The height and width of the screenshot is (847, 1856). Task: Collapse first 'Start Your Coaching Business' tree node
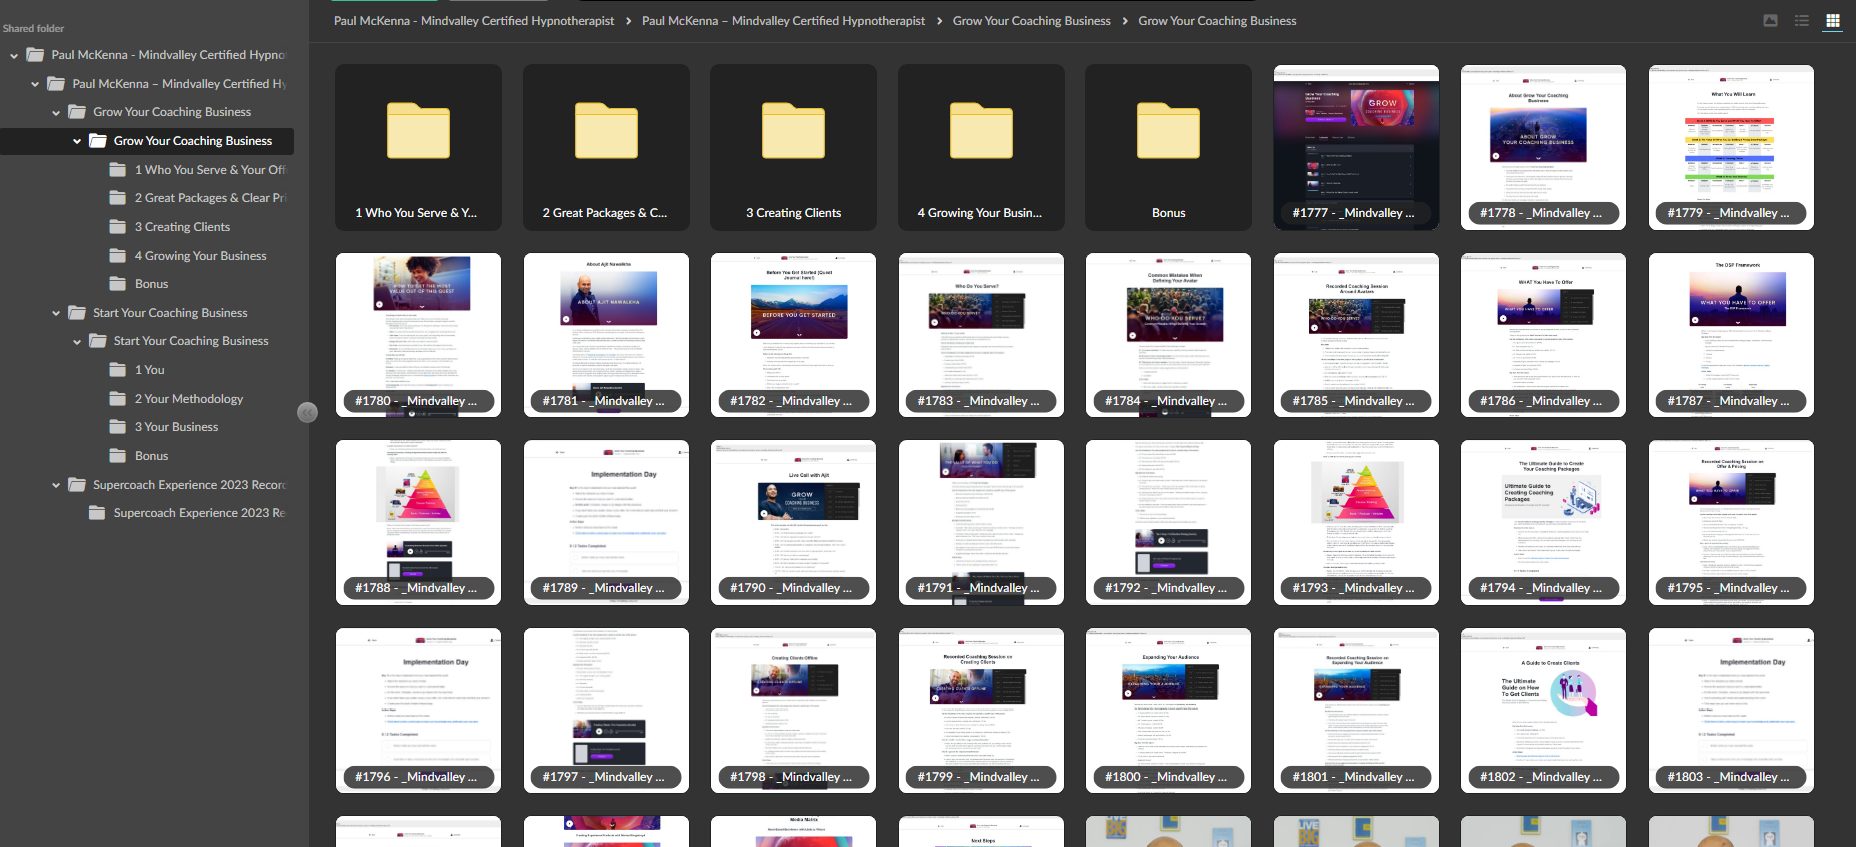tap(56, 313)
